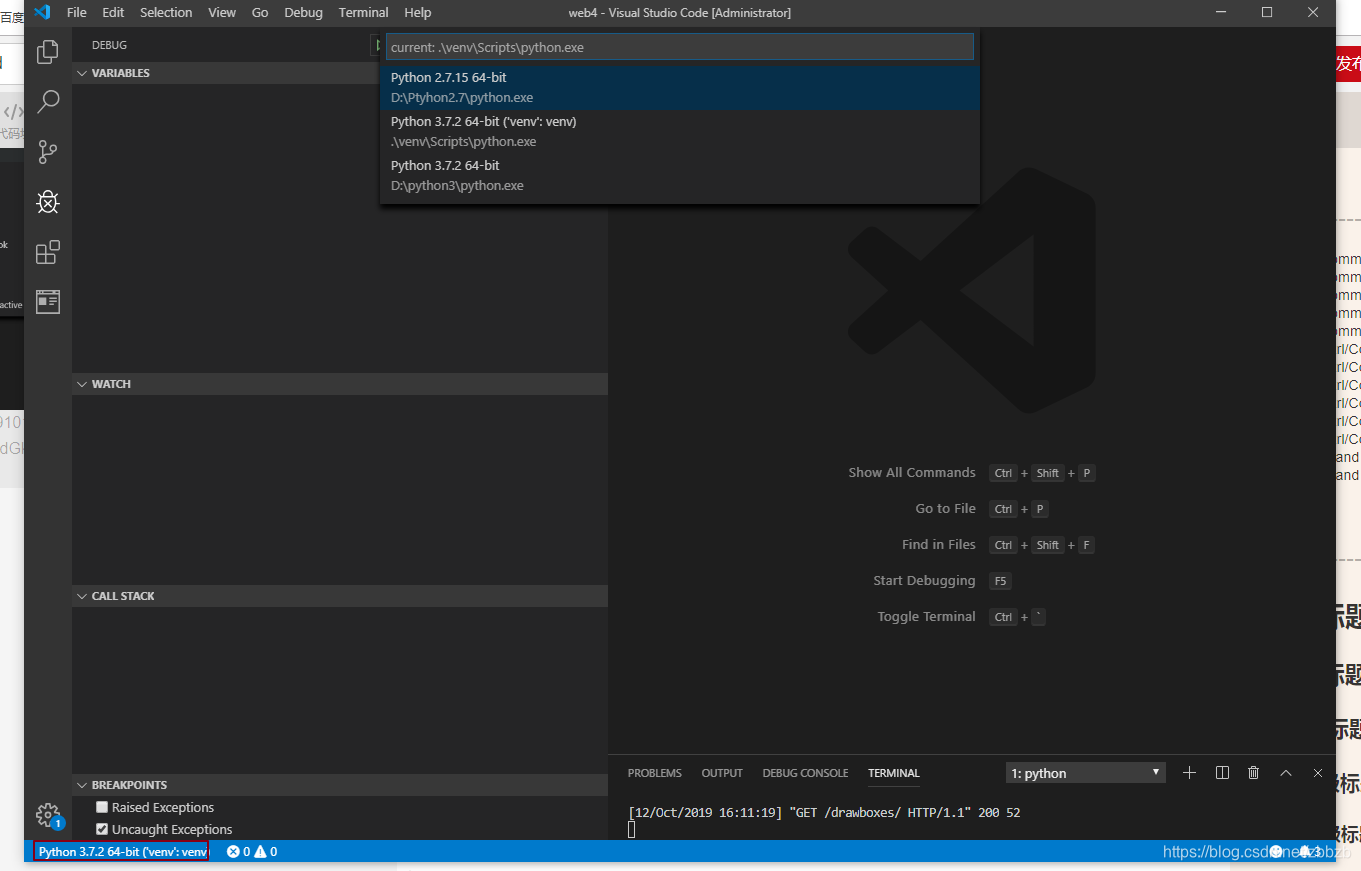The width and height of the screenshot is (1361, 871).
Task: Open the Search view icon
Action: coord(47,102)
